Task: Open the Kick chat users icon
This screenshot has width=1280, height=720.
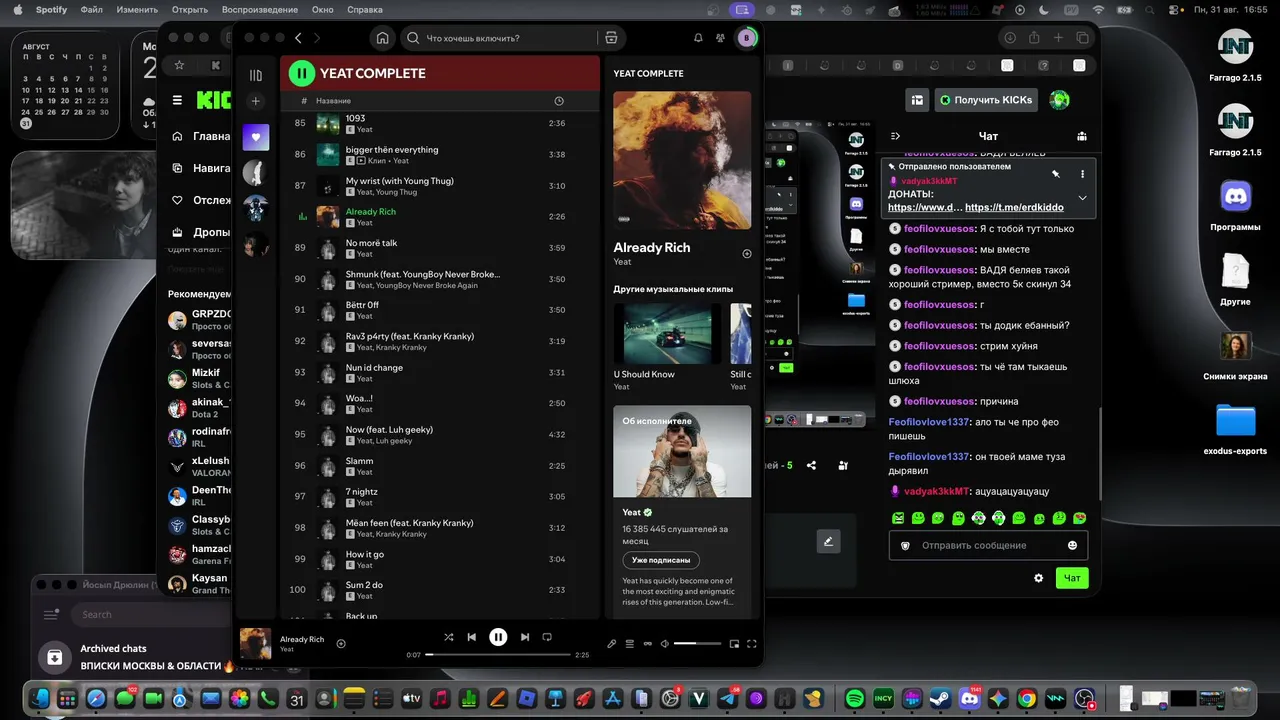Action: [x=1081, y=136]
